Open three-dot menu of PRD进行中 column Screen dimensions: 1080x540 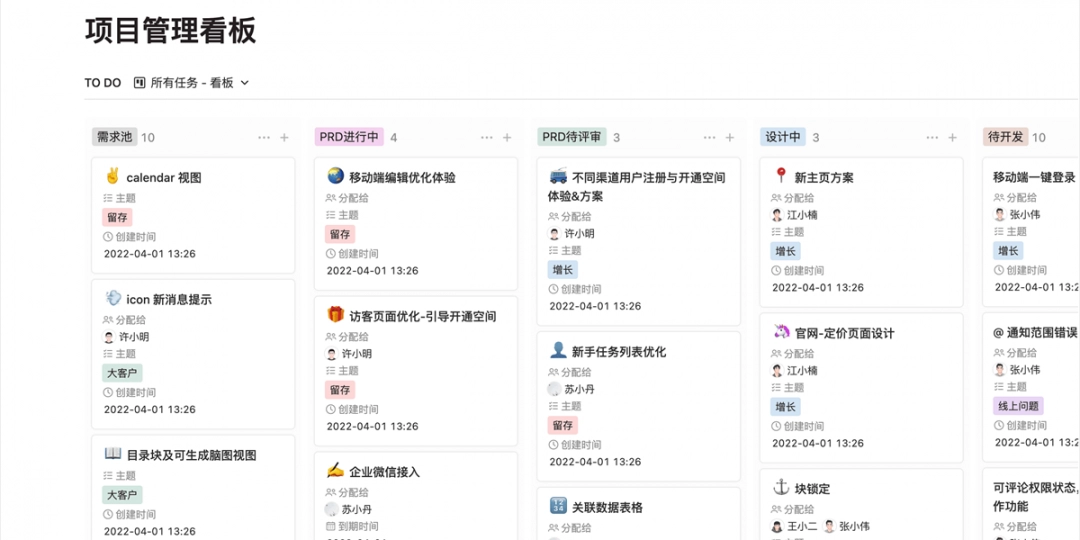click(x=487, y=138)
